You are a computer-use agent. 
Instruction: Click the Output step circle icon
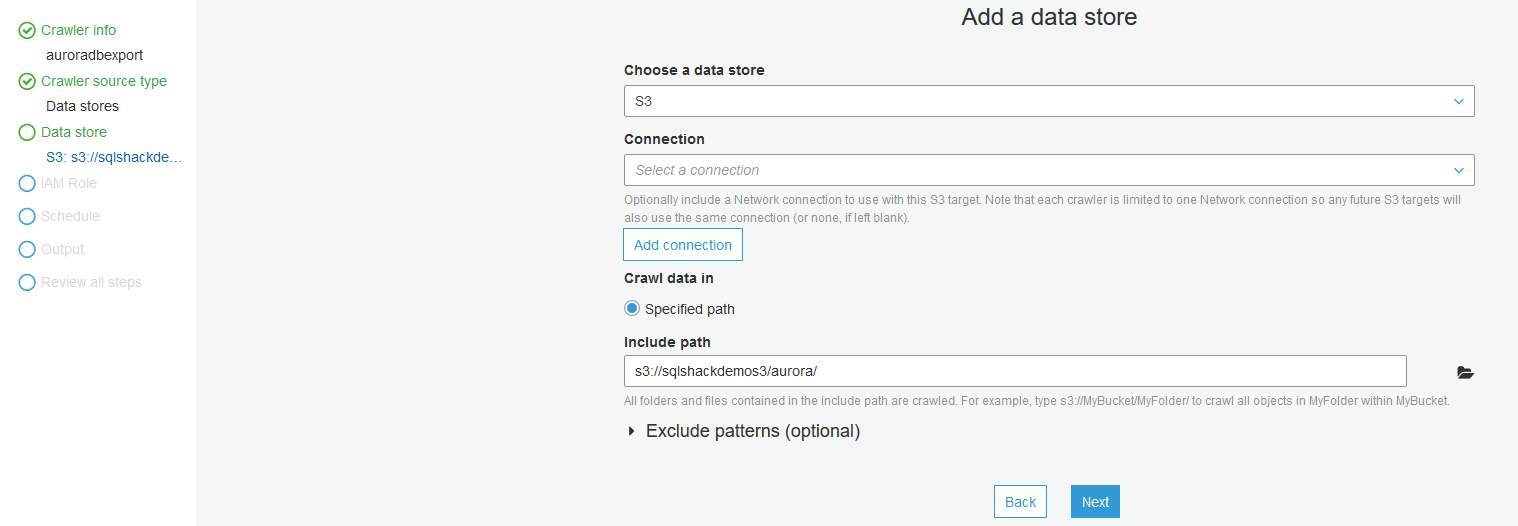[27, 250]
